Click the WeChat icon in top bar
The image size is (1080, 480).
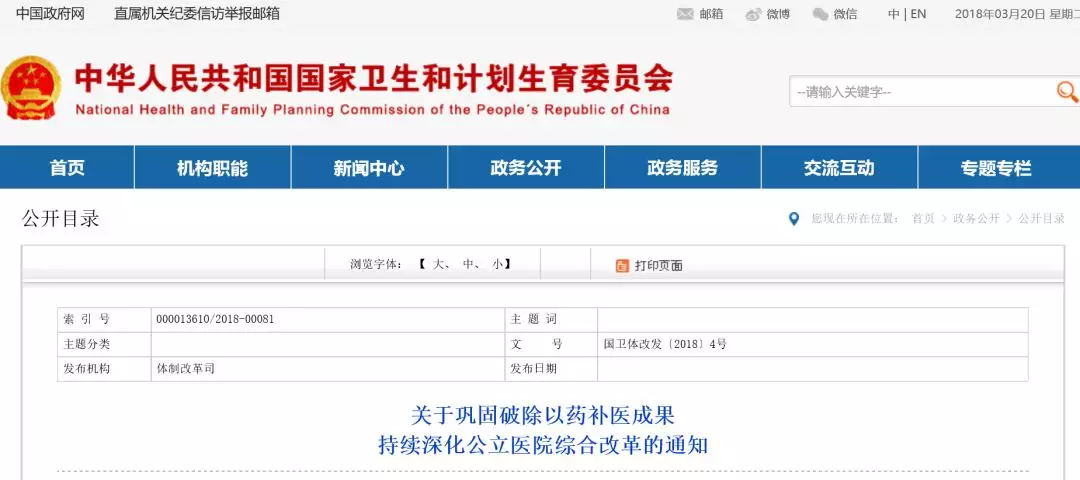(820, 14)
